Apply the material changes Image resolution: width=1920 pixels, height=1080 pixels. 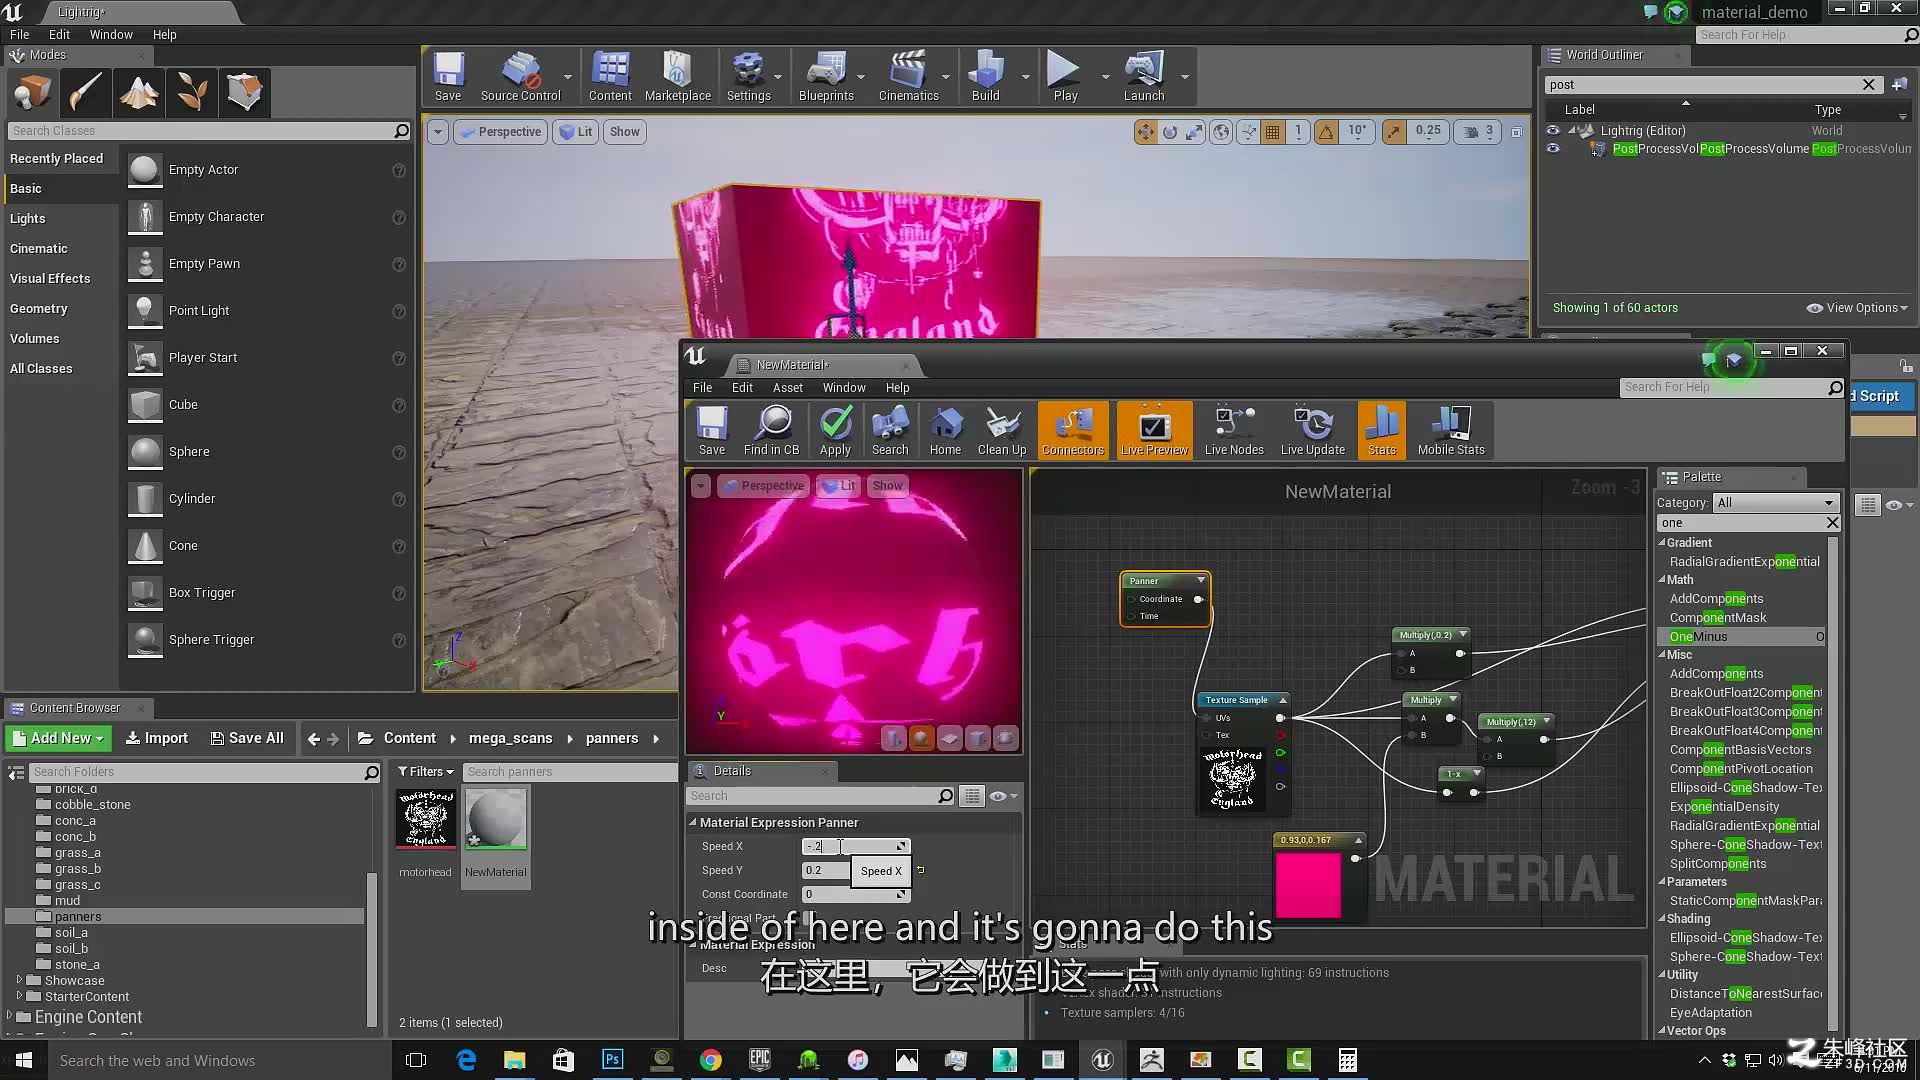tap(835, 431)
